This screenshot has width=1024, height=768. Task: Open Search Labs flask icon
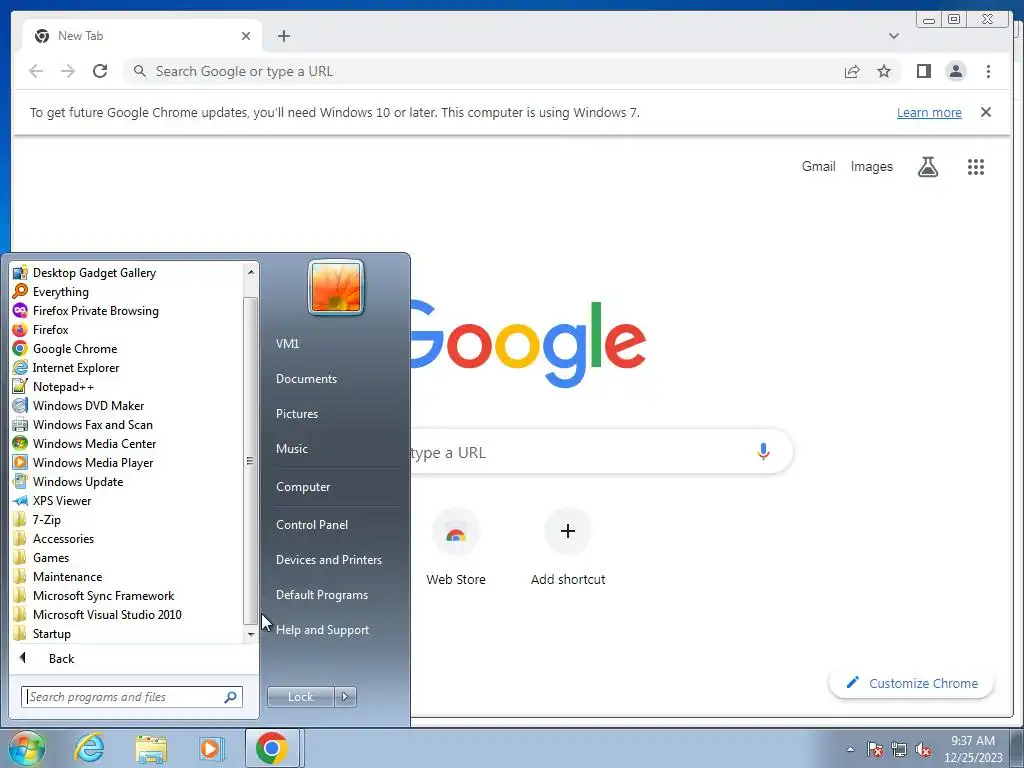coord(928,167)
